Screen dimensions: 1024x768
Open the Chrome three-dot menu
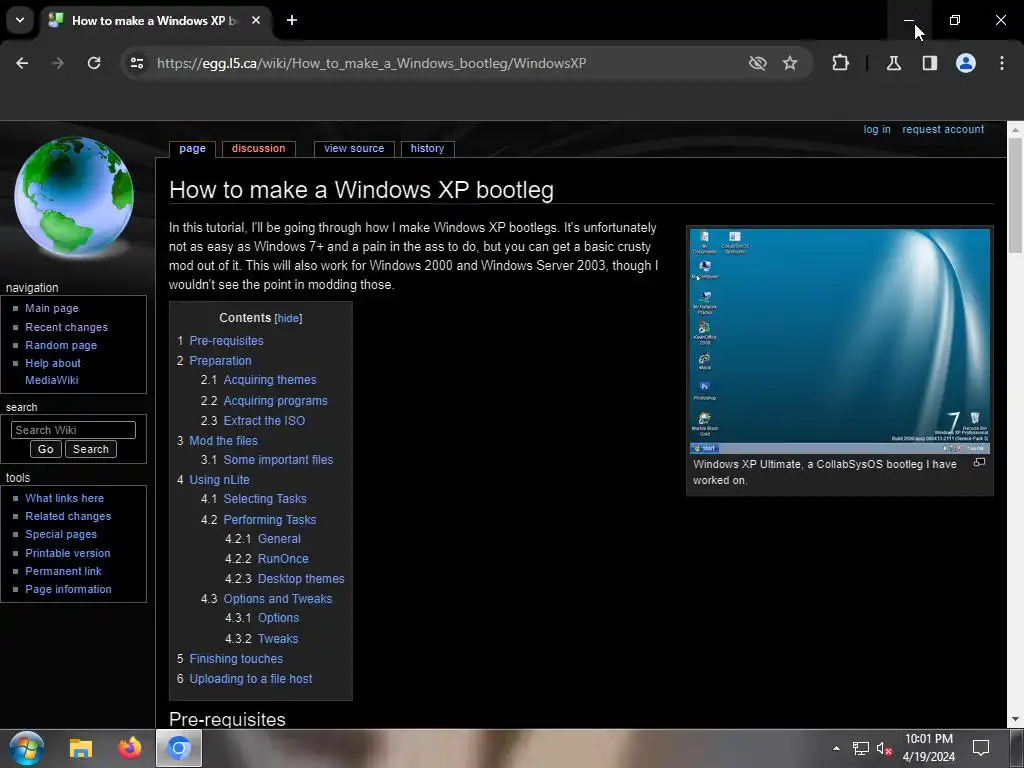1002,63
